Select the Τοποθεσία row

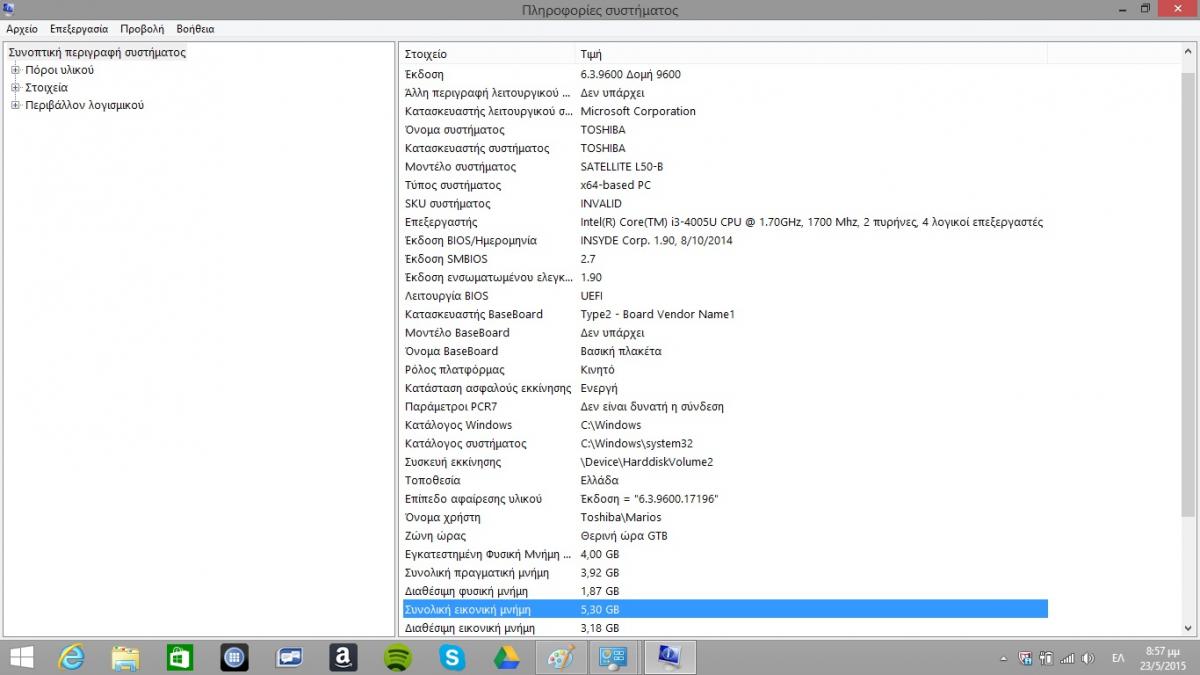click(725, 481)
